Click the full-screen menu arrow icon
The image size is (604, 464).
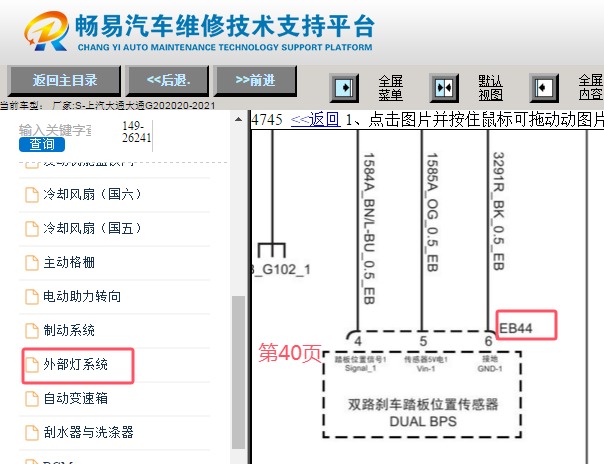[344, 88]
